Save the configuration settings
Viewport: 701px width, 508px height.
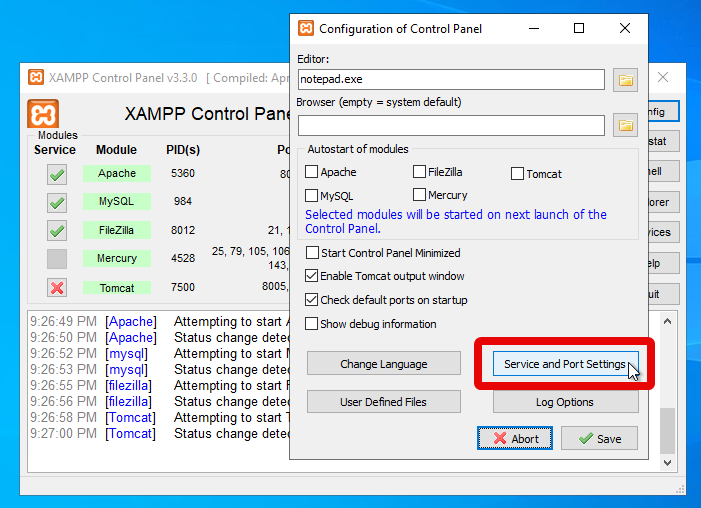click(600, 438)
